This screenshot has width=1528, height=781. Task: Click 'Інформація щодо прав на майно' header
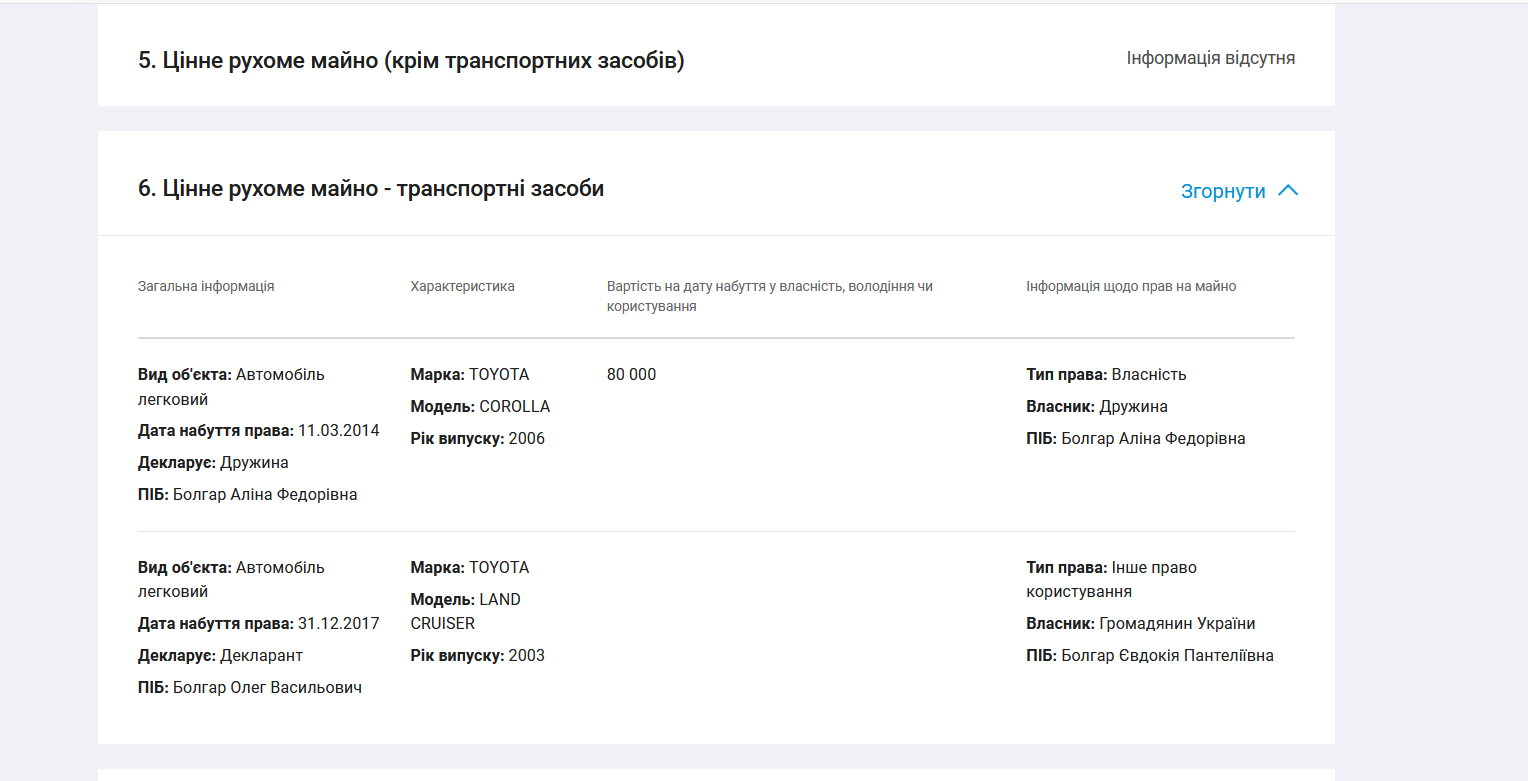(x=1131, y=286)
